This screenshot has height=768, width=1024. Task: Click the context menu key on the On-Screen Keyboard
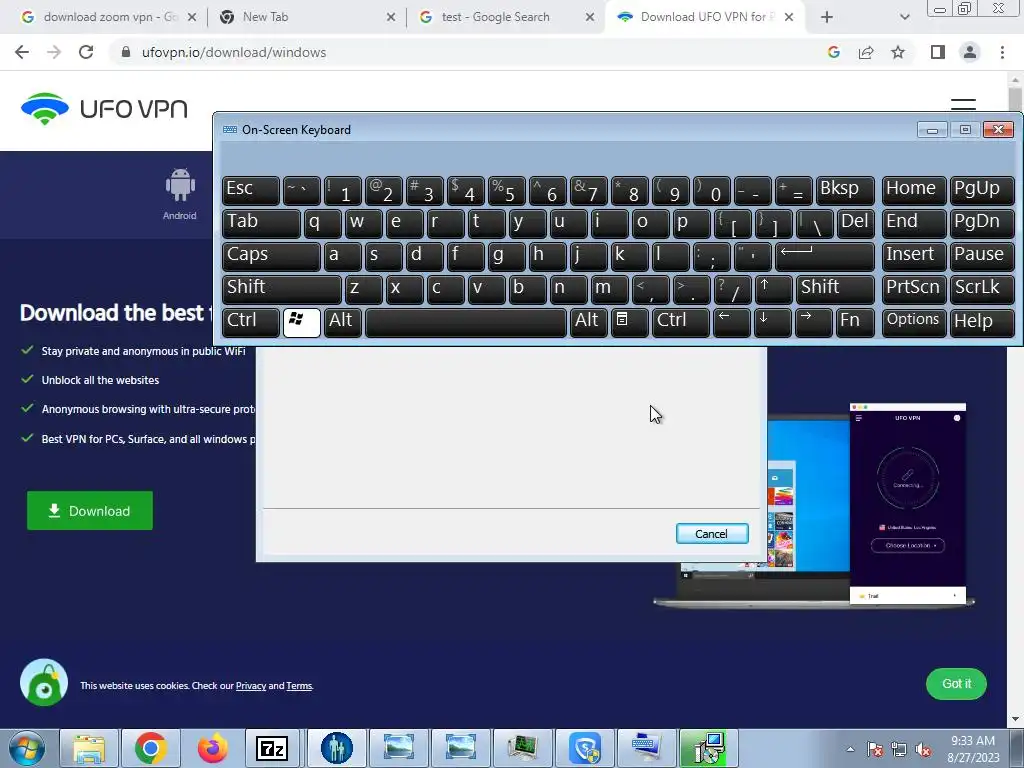(629, 323)
